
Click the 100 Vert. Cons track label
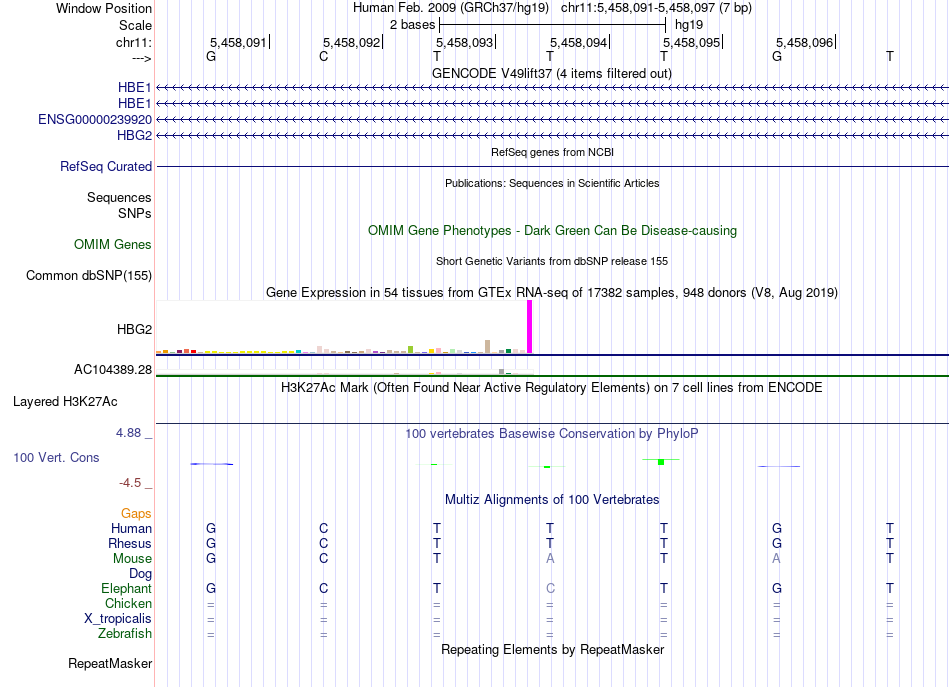pyautogui.click(x=56, y=457)
